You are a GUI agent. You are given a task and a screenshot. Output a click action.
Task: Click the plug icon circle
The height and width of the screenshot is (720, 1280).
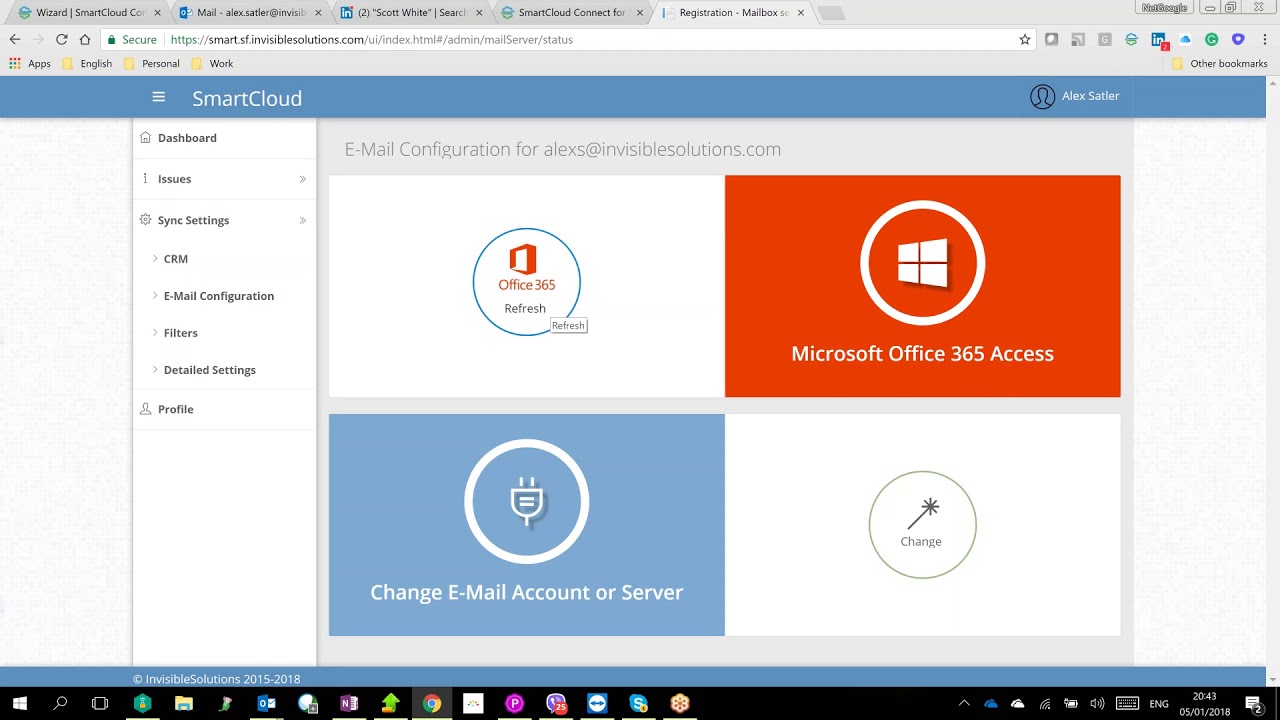tap(526, 501)
